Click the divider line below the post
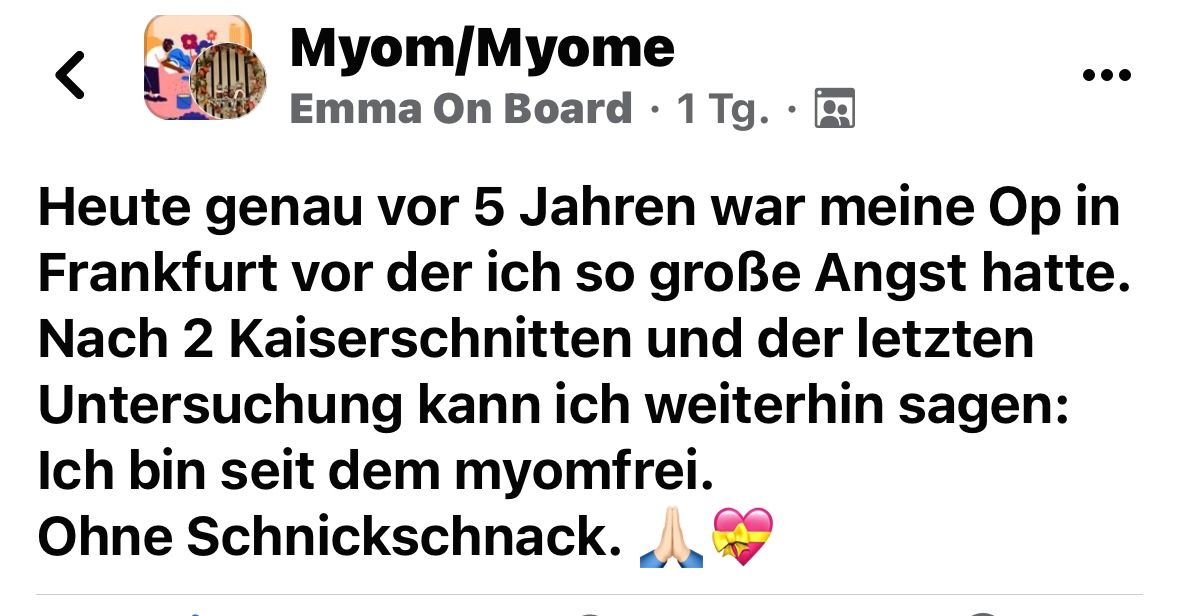The image size is (1179, 616). coord(590,595)
